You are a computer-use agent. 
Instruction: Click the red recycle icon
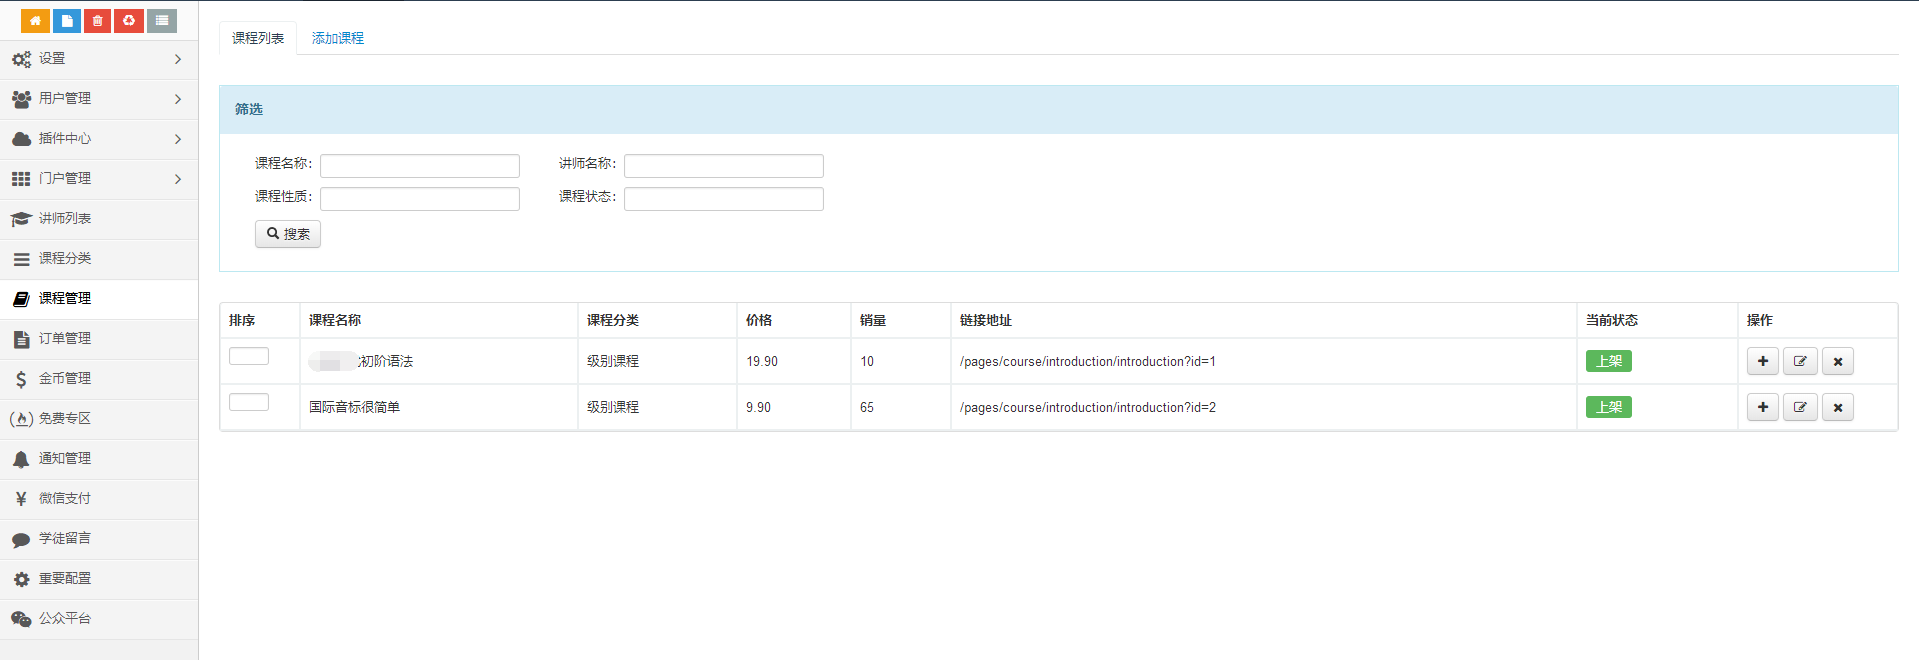[129, 20]
